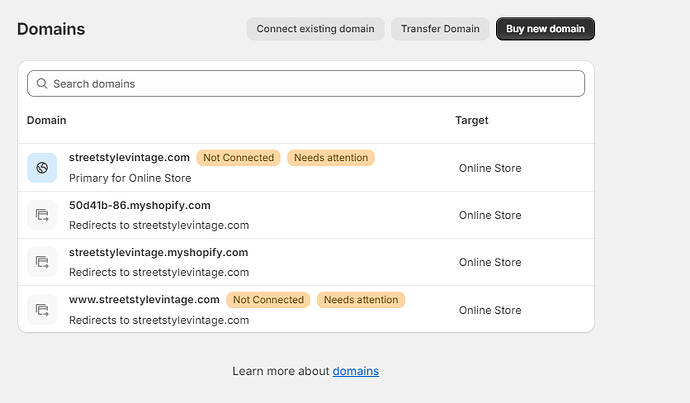Click Needs attention badge on www.streetstylevintage.com row
Viewport: 690px width, 403px height.
pyautogui.click(x=360, y=299)
